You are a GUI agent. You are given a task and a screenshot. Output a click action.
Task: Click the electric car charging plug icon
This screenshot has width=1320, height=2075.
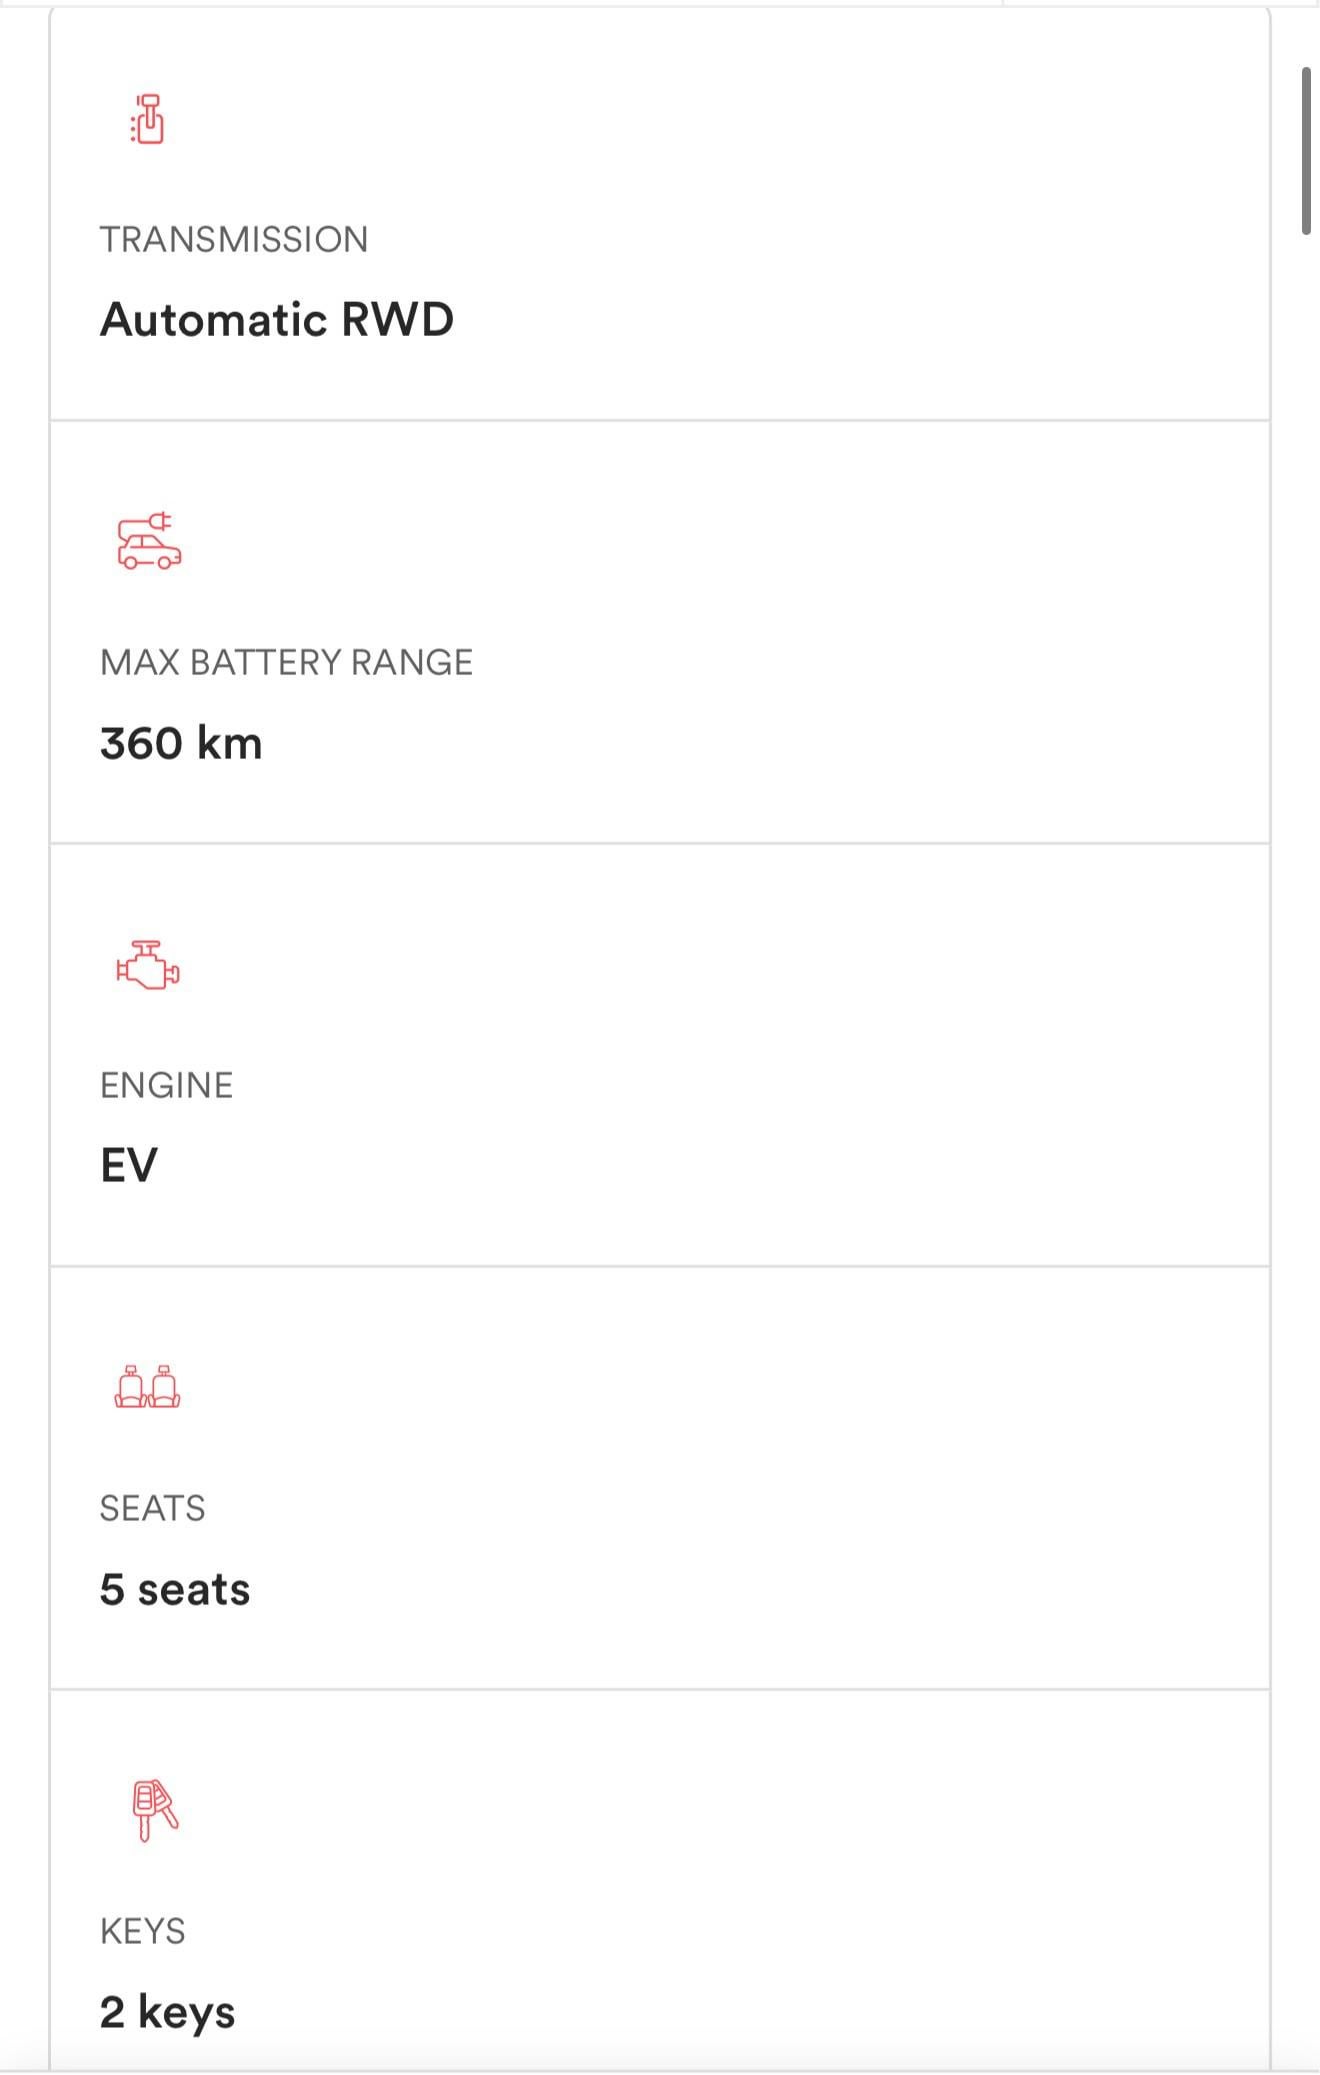[x=149, y=542]
